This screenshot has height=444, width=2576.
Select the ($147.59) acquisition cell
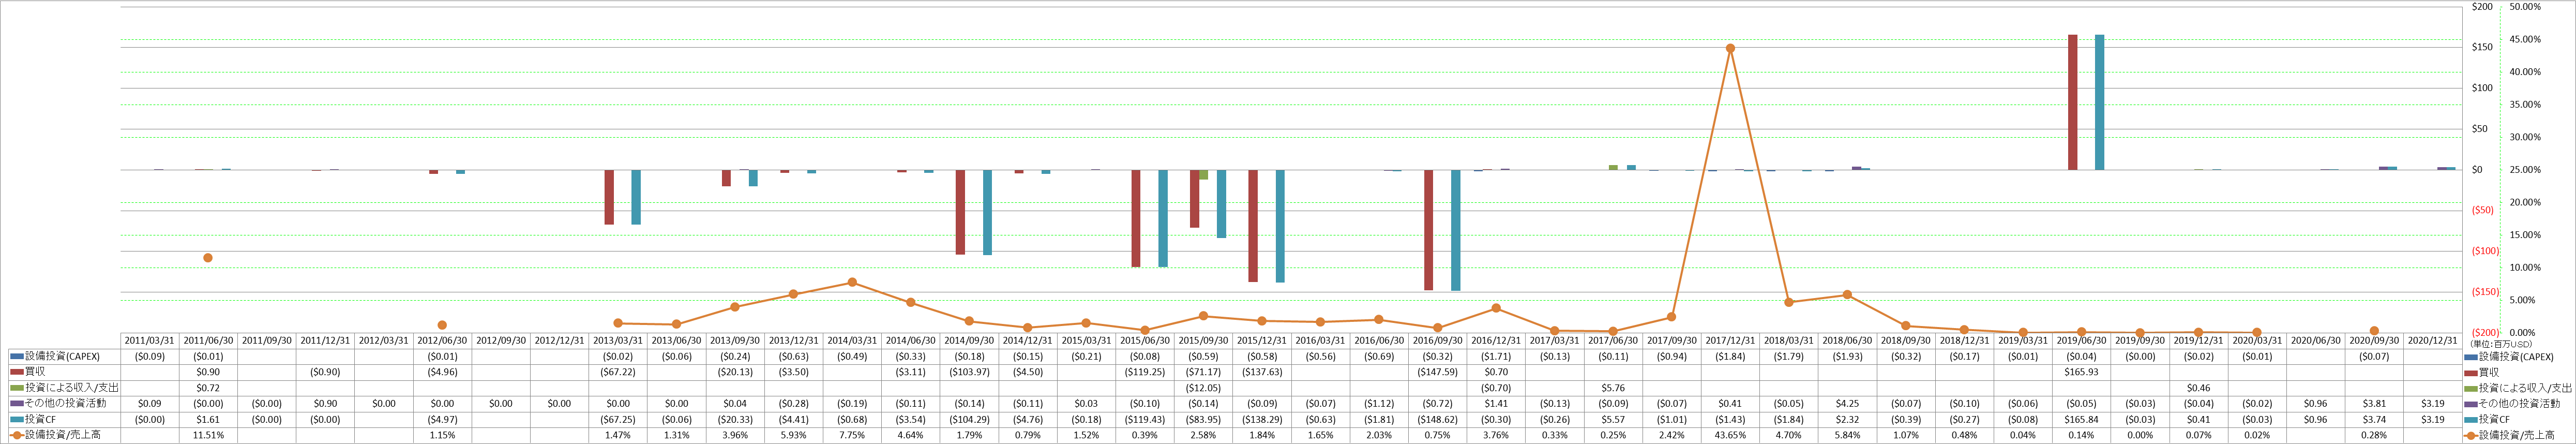point(1437,372)
